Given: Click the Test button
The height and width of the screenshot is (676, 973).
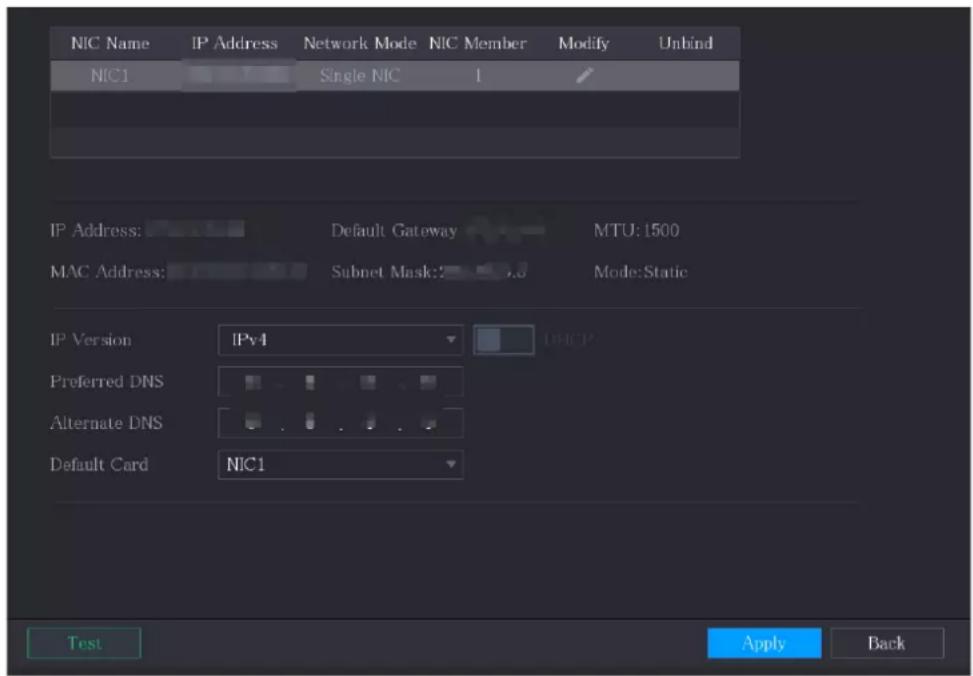Looking at the screenshot, I should (84, 643).
